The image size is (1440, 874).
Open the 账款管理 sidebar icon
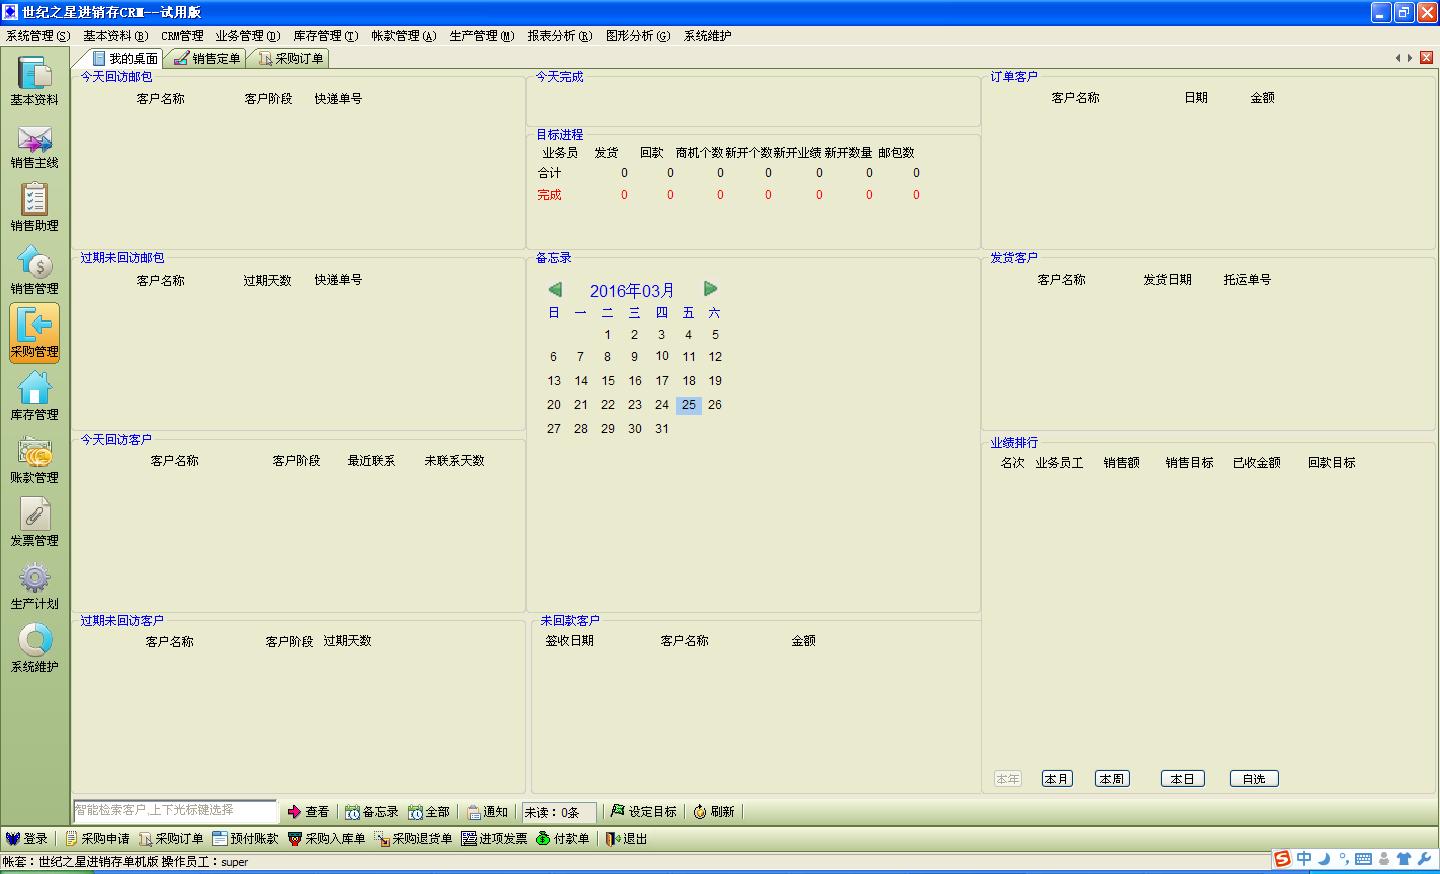click(x=34, y=456)
